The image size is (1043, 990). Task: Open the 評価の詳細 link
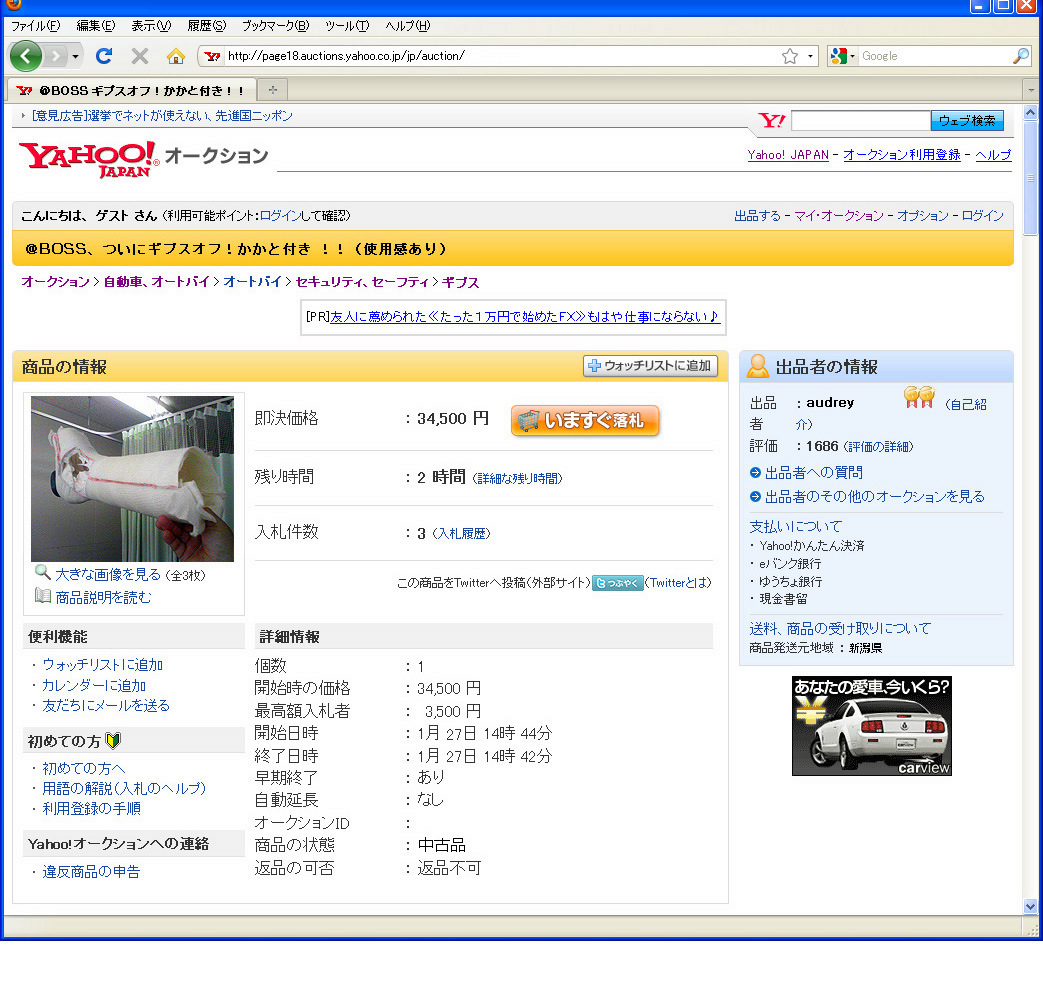pos(878,446)
